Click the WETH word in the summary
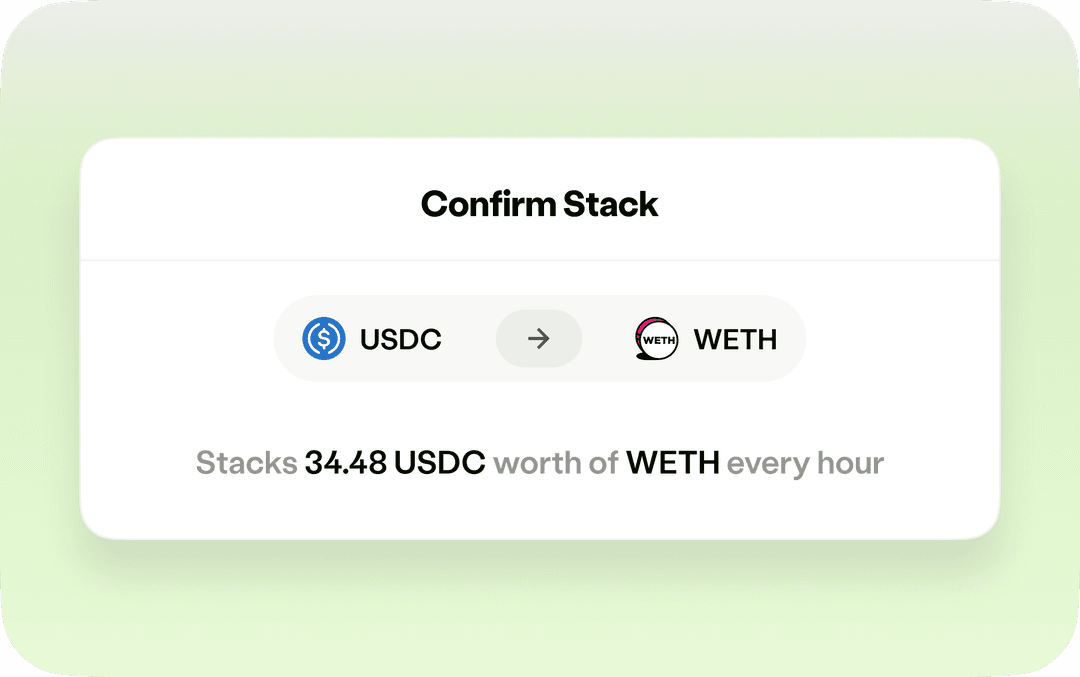 pos(674,462)
